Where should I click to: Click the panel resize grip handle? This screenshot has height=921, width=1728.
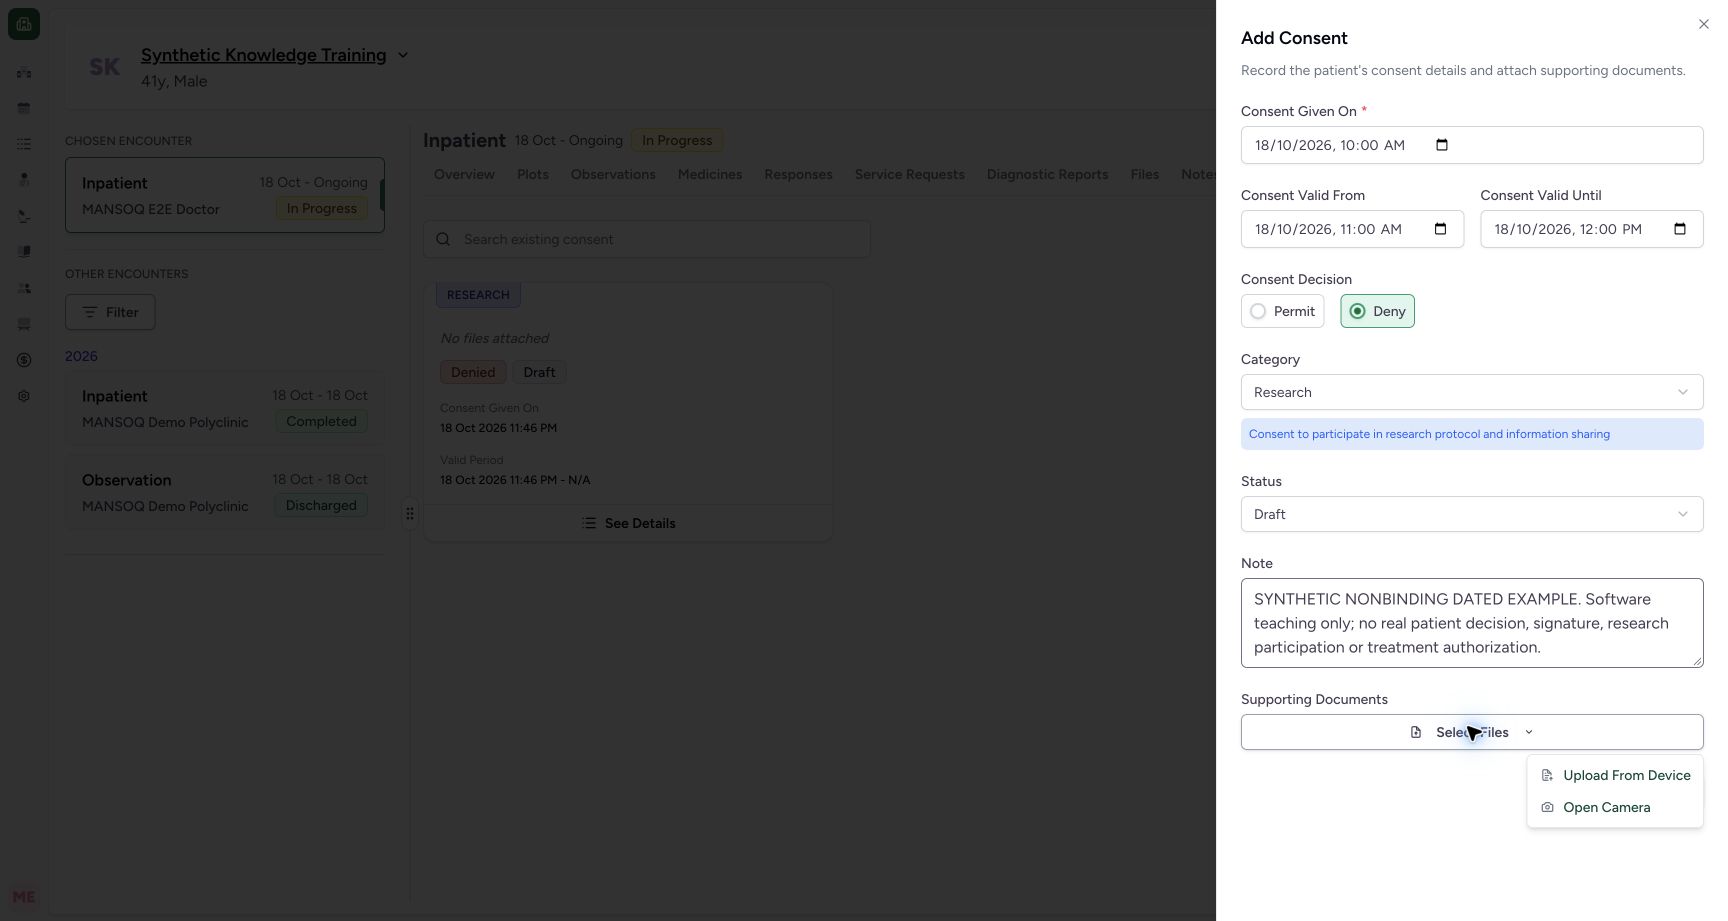coord(410,513)
